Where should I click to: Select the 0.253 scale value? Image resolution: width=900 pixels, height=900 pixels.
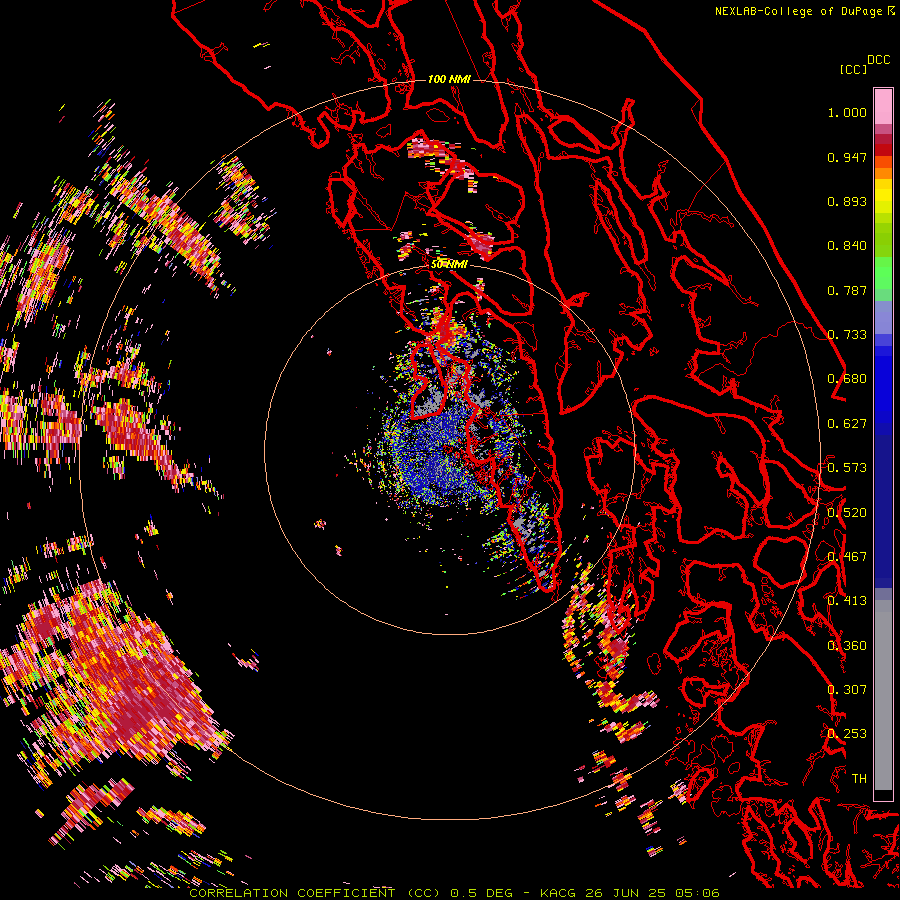click(847, 734)
